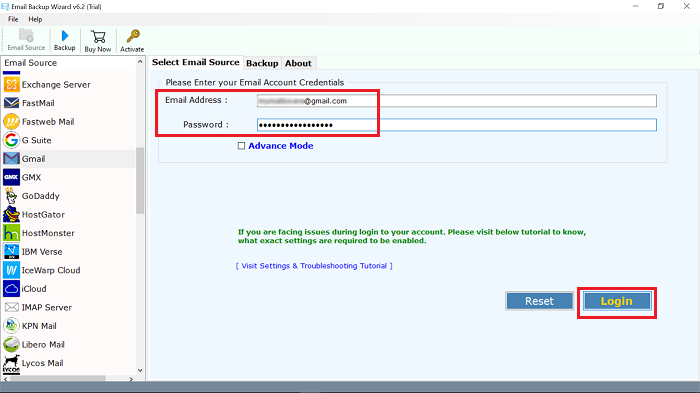Screen dimensions: 700x393
Task: Open the About tab
Action: (x=298, y=63)
